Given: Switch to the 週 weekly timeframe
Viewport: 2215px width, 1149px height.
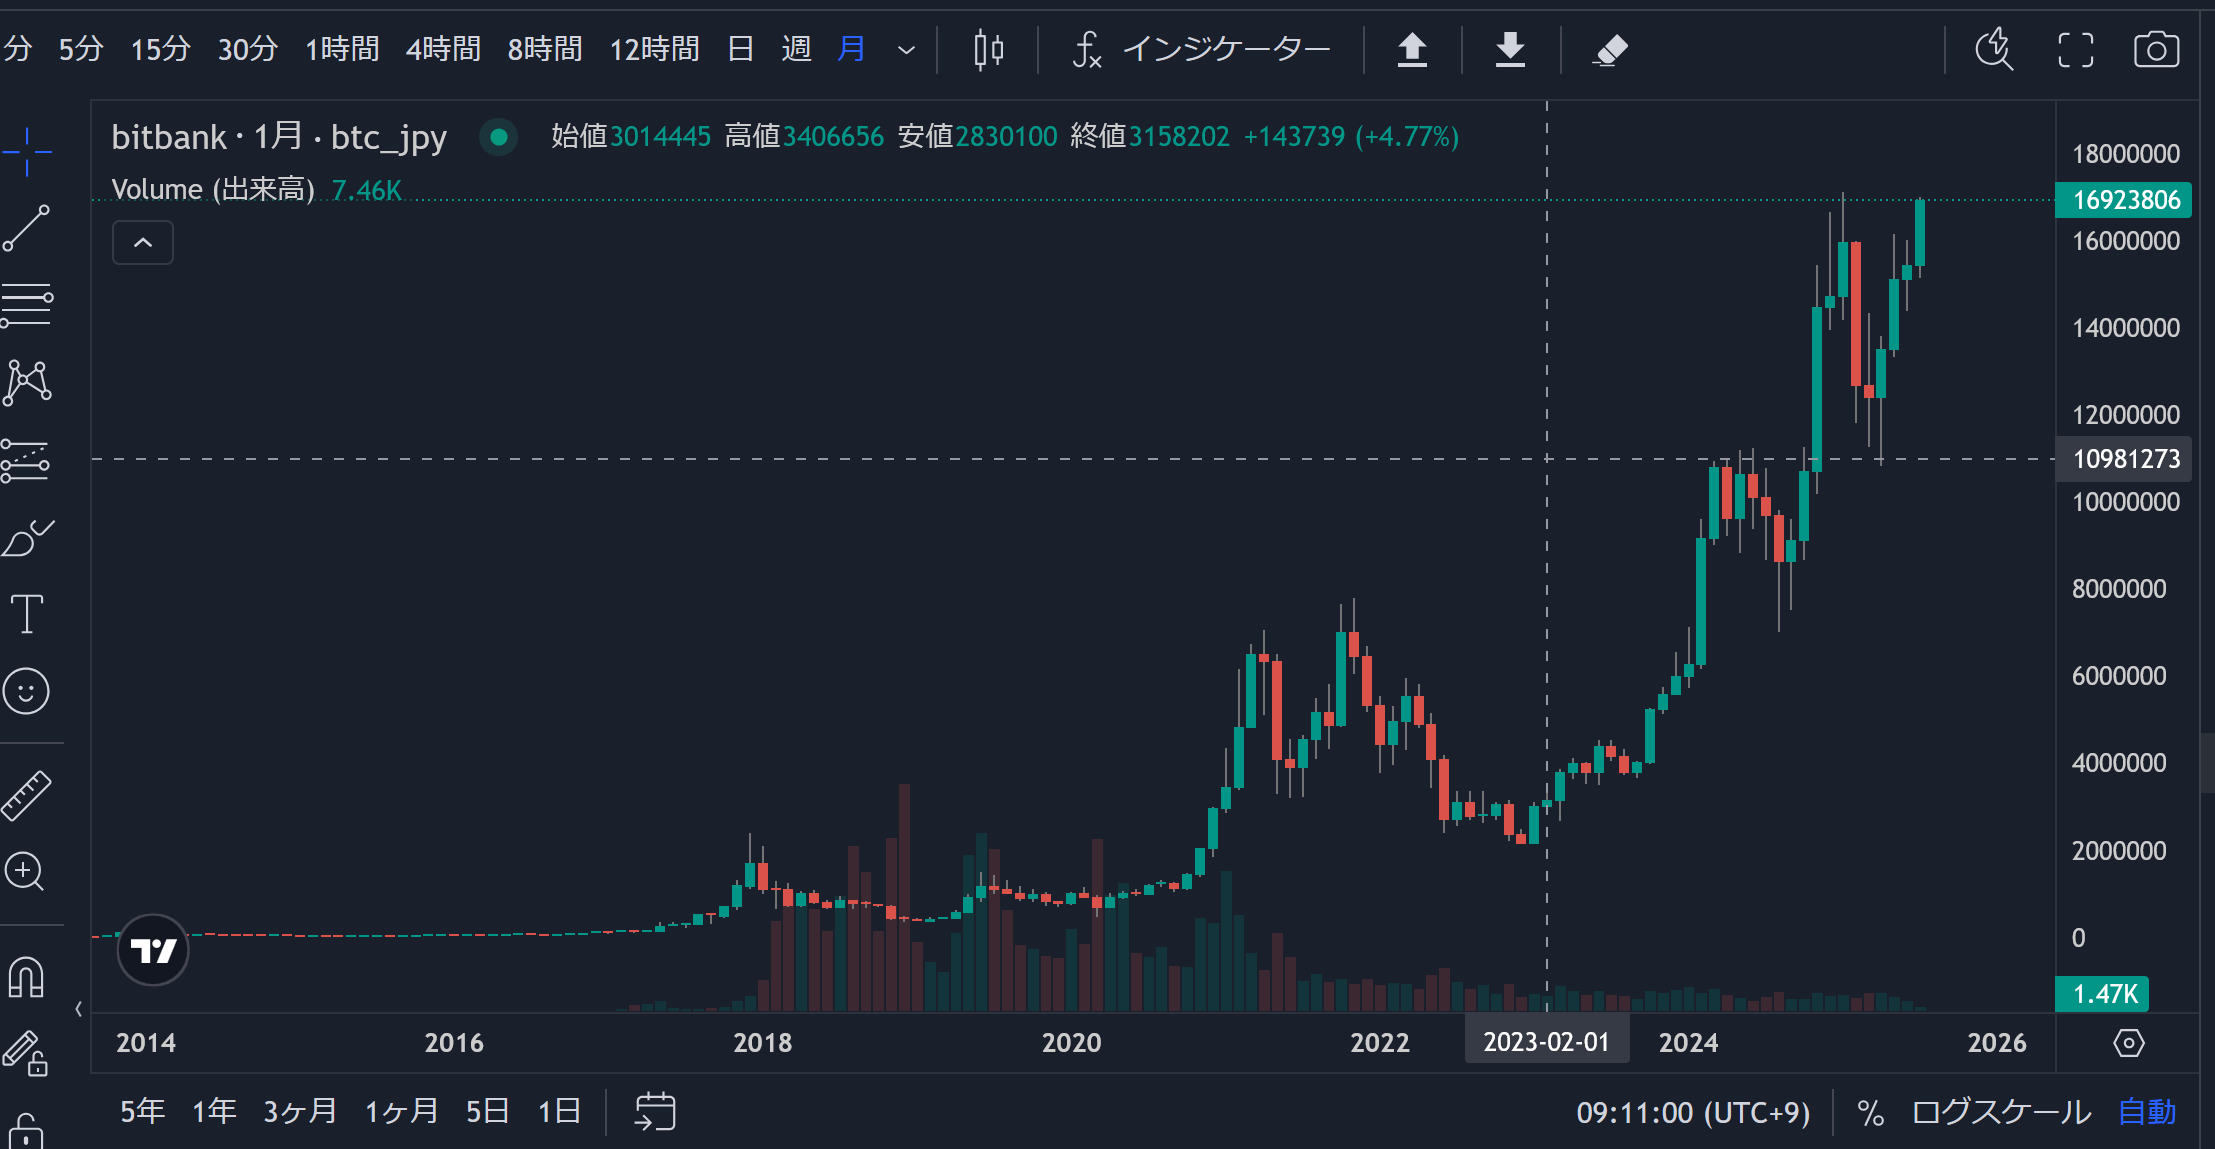Looking at the screenshot, I should [x=796, y=49].
